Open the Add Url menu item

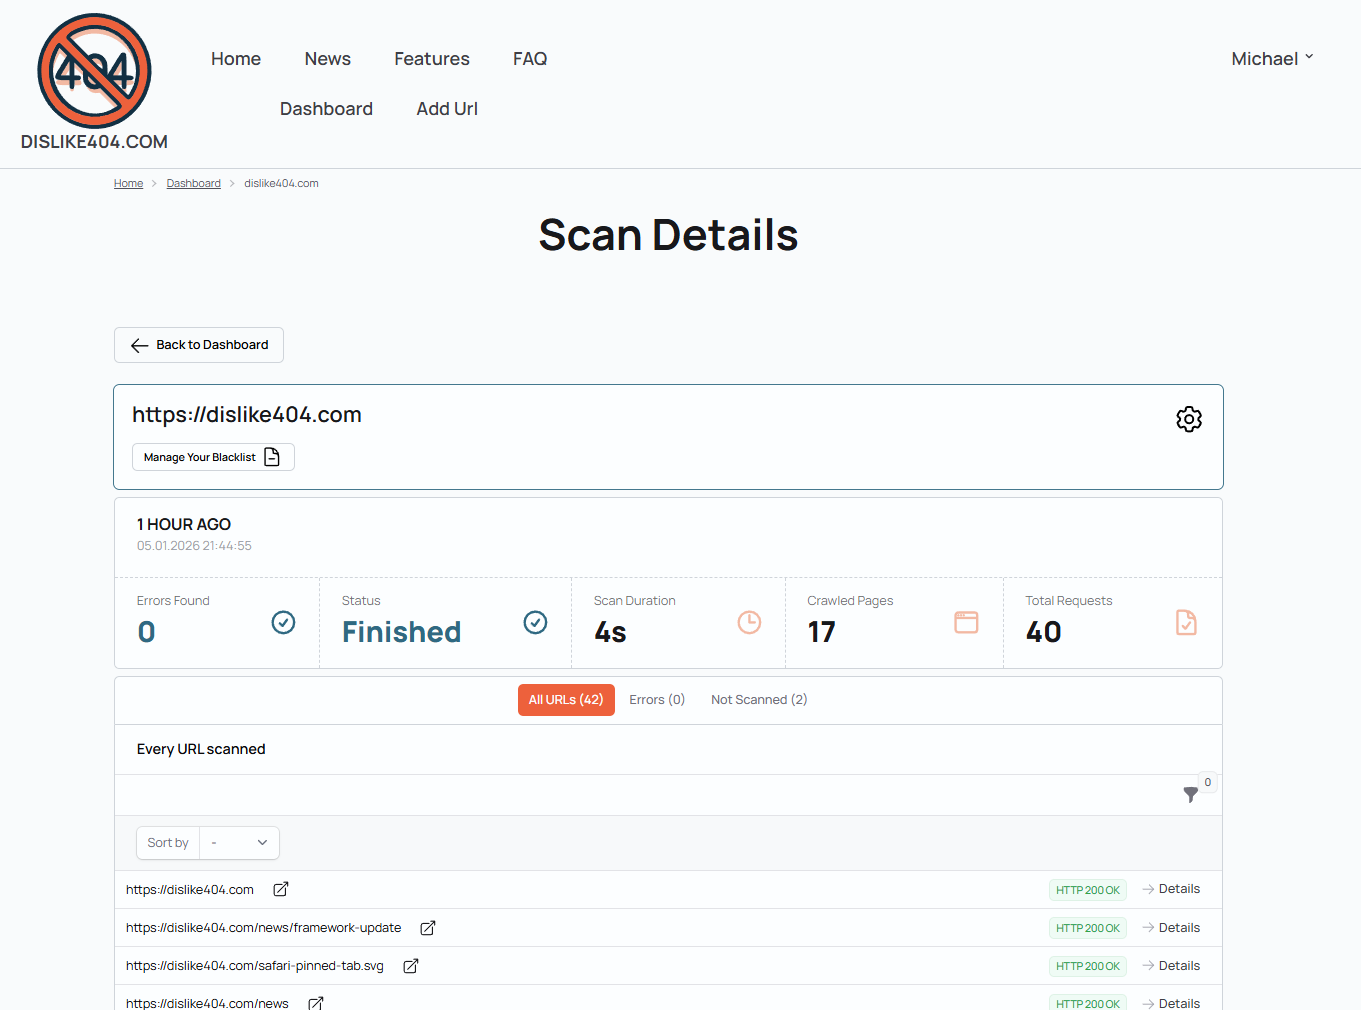(447, 109)
